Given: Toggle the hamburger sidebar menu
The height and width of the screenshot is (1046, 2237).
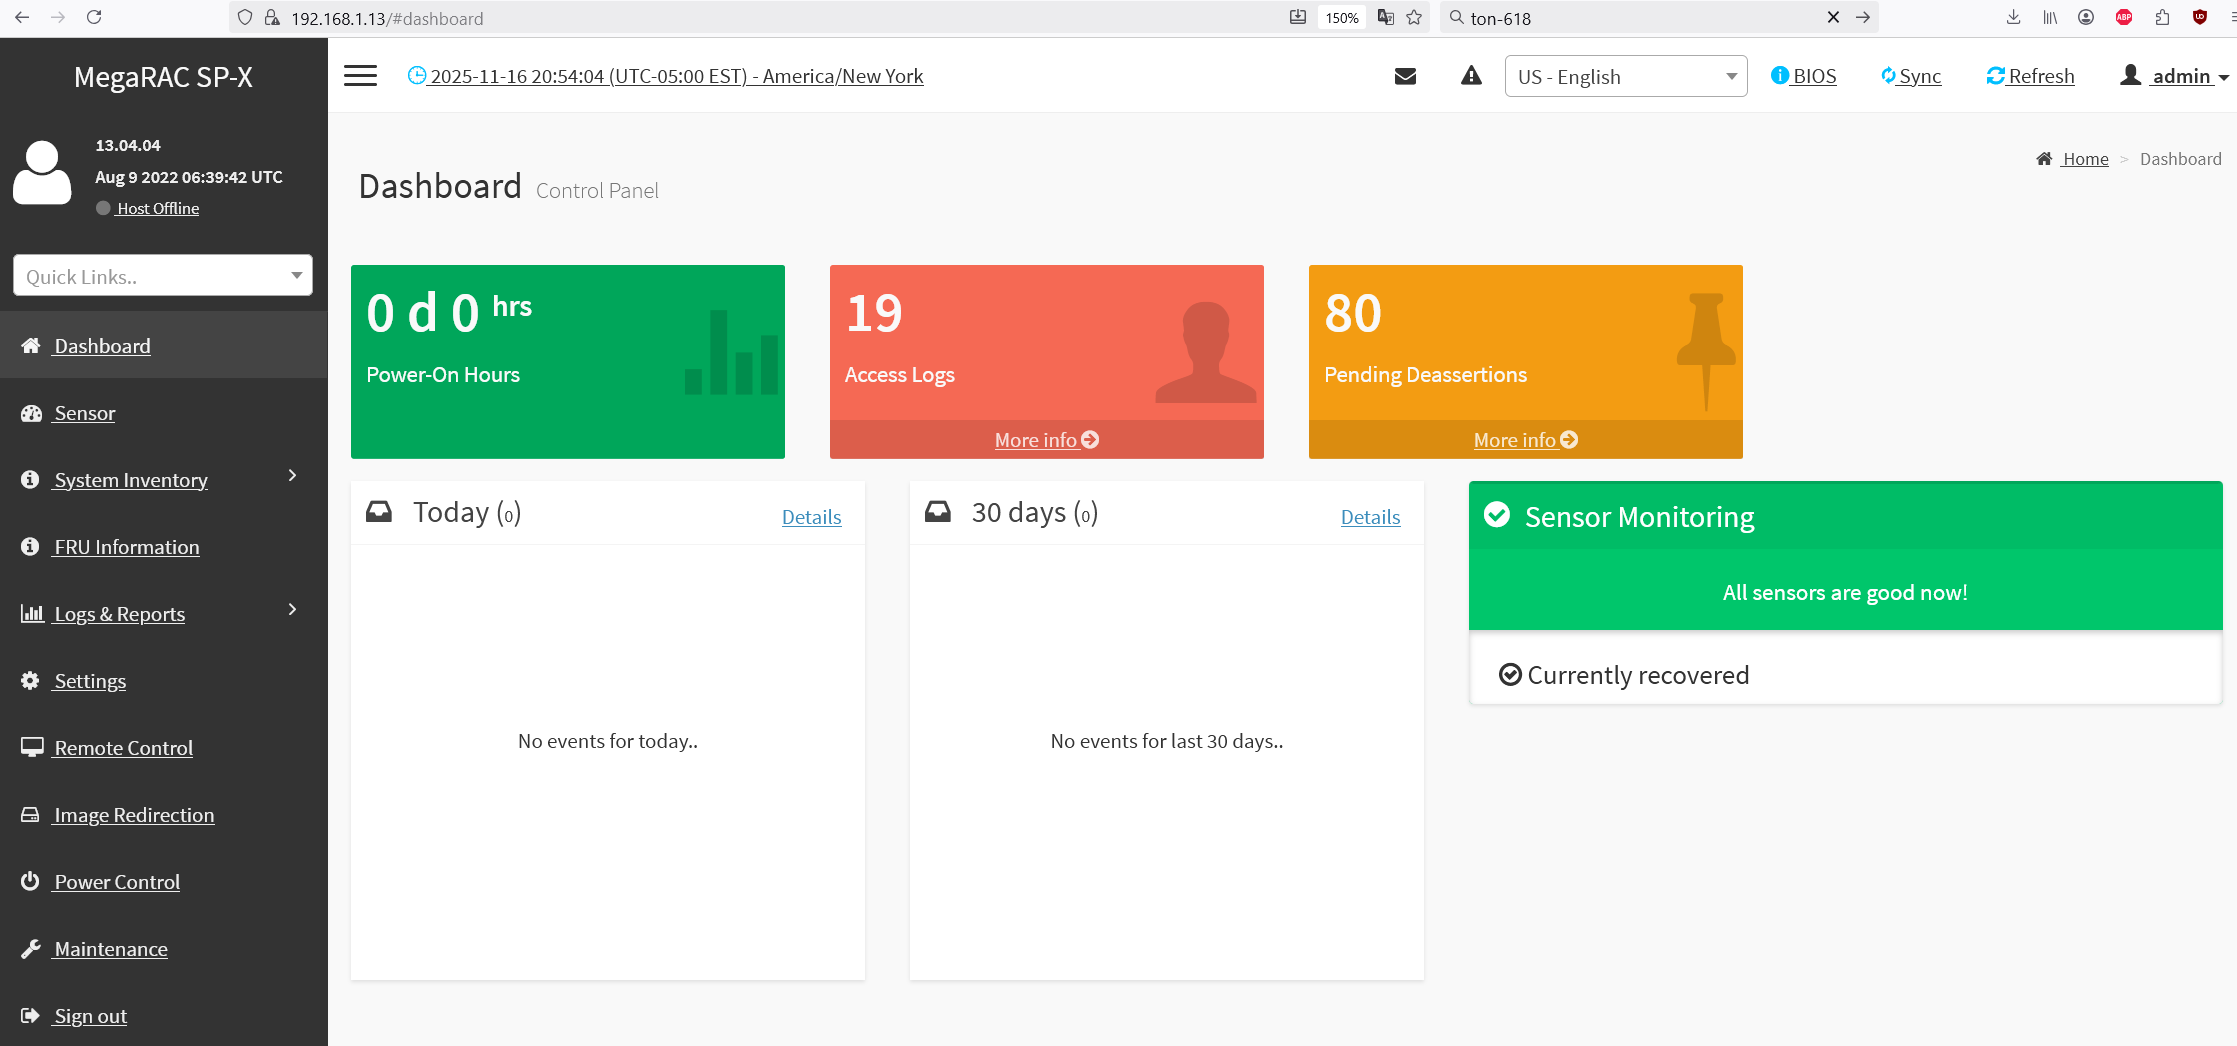Looking at the screenshot, I should pos(360,76).
